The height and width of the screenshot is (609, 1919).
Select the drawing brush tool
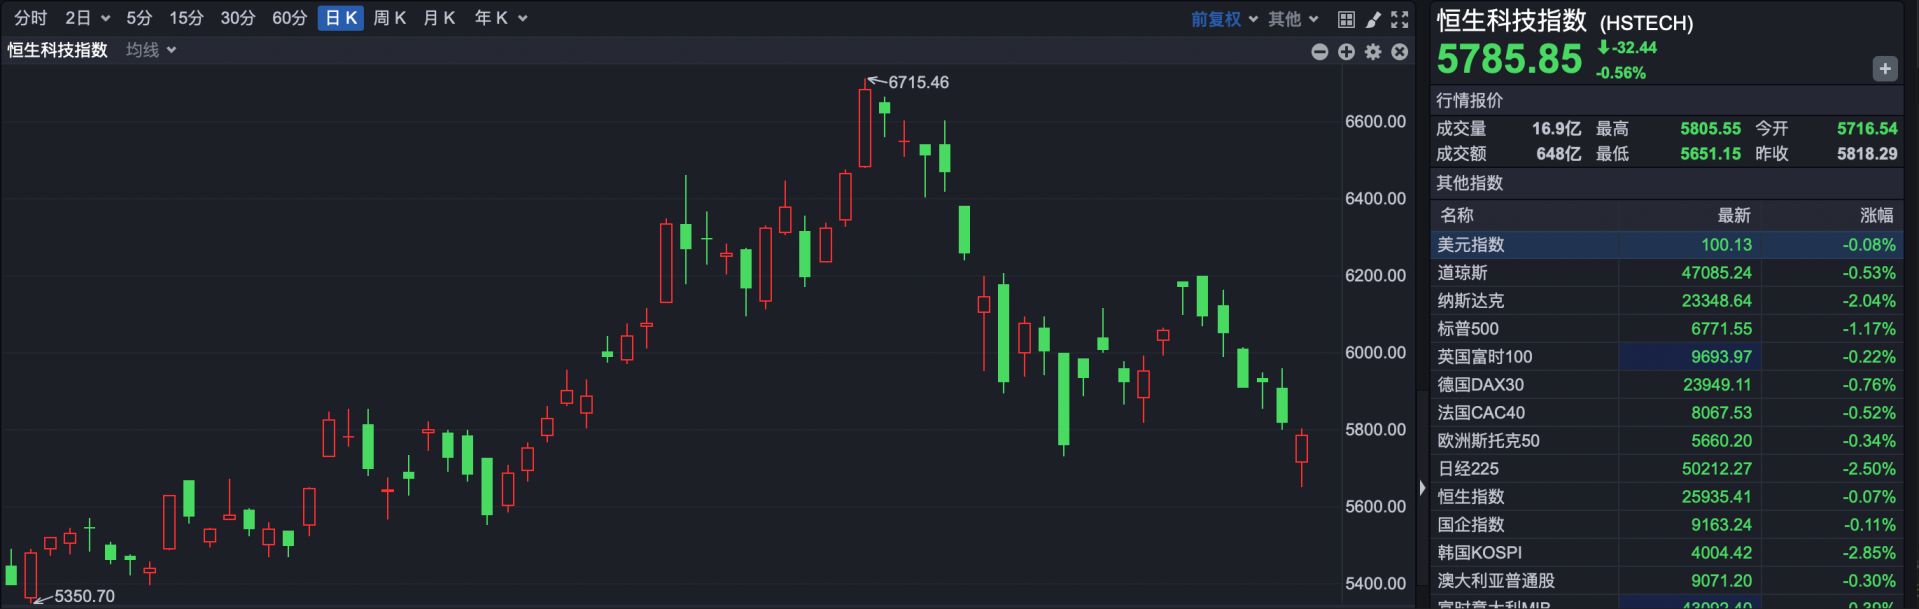coord(1373,19)
